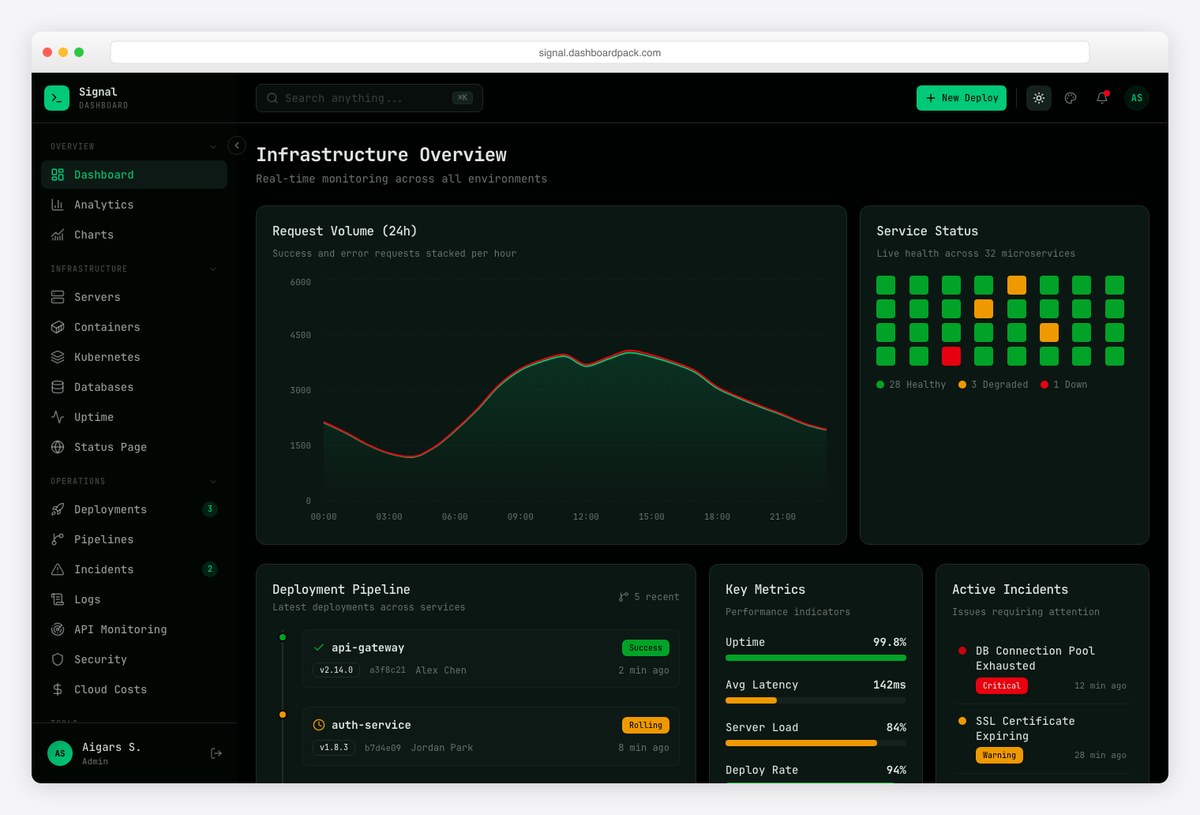Click the Uptime pulse icon

coord(57,417)
